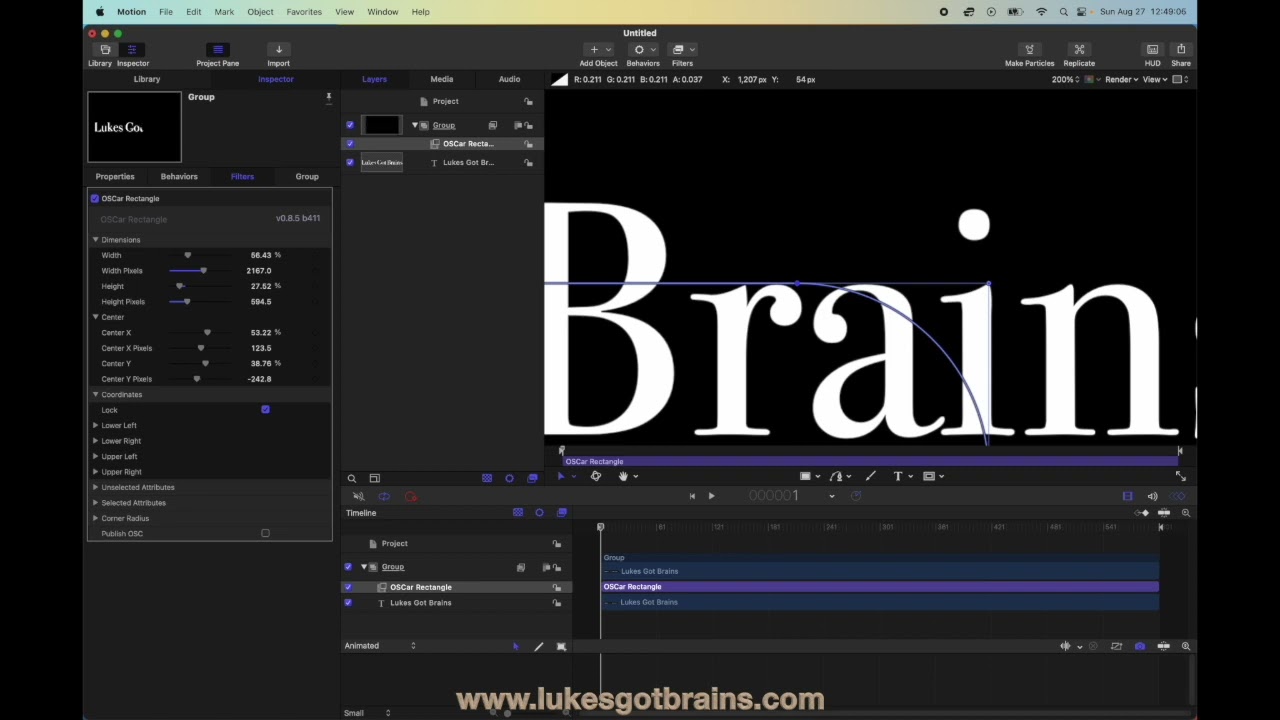
Task: Switch to the Media tab
Action: point(441,79)
